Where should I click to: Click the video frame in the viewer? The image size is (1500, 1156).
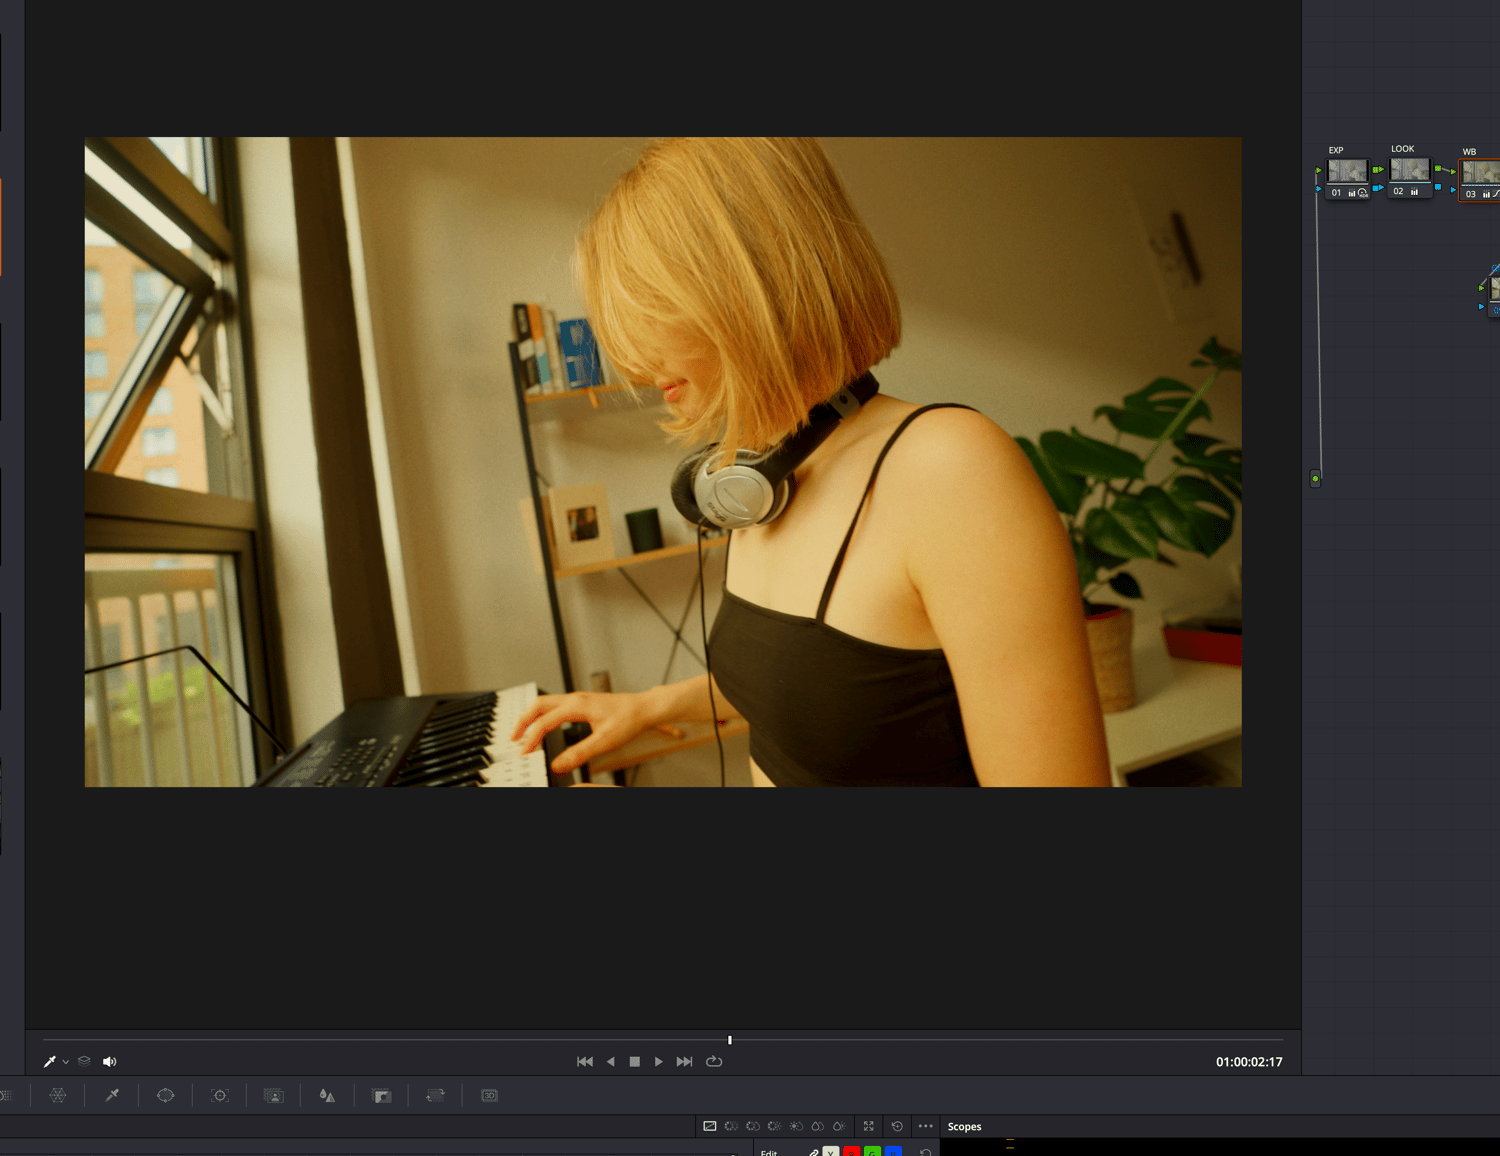point(663,462)
